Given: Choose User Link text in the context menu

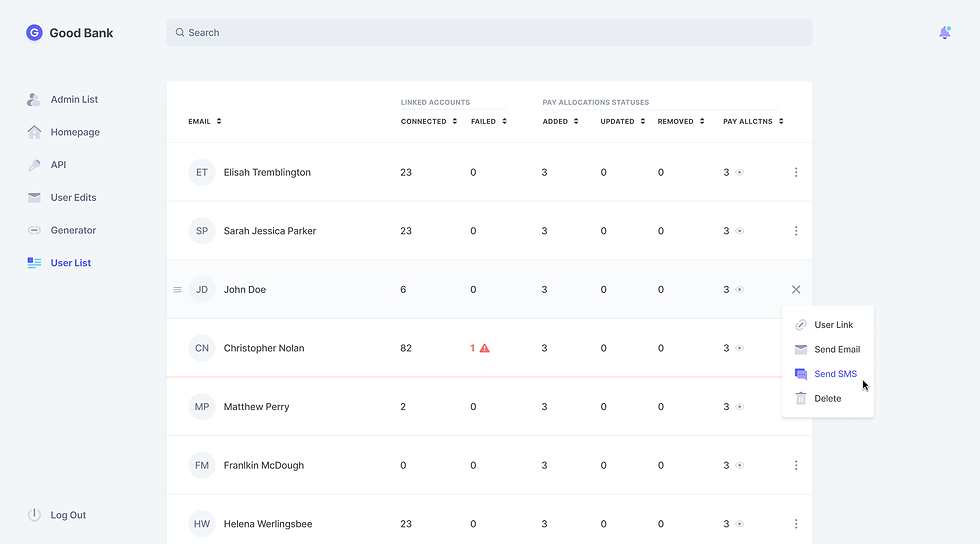Looking at the screenshot, I should click(x=834, y=325).
